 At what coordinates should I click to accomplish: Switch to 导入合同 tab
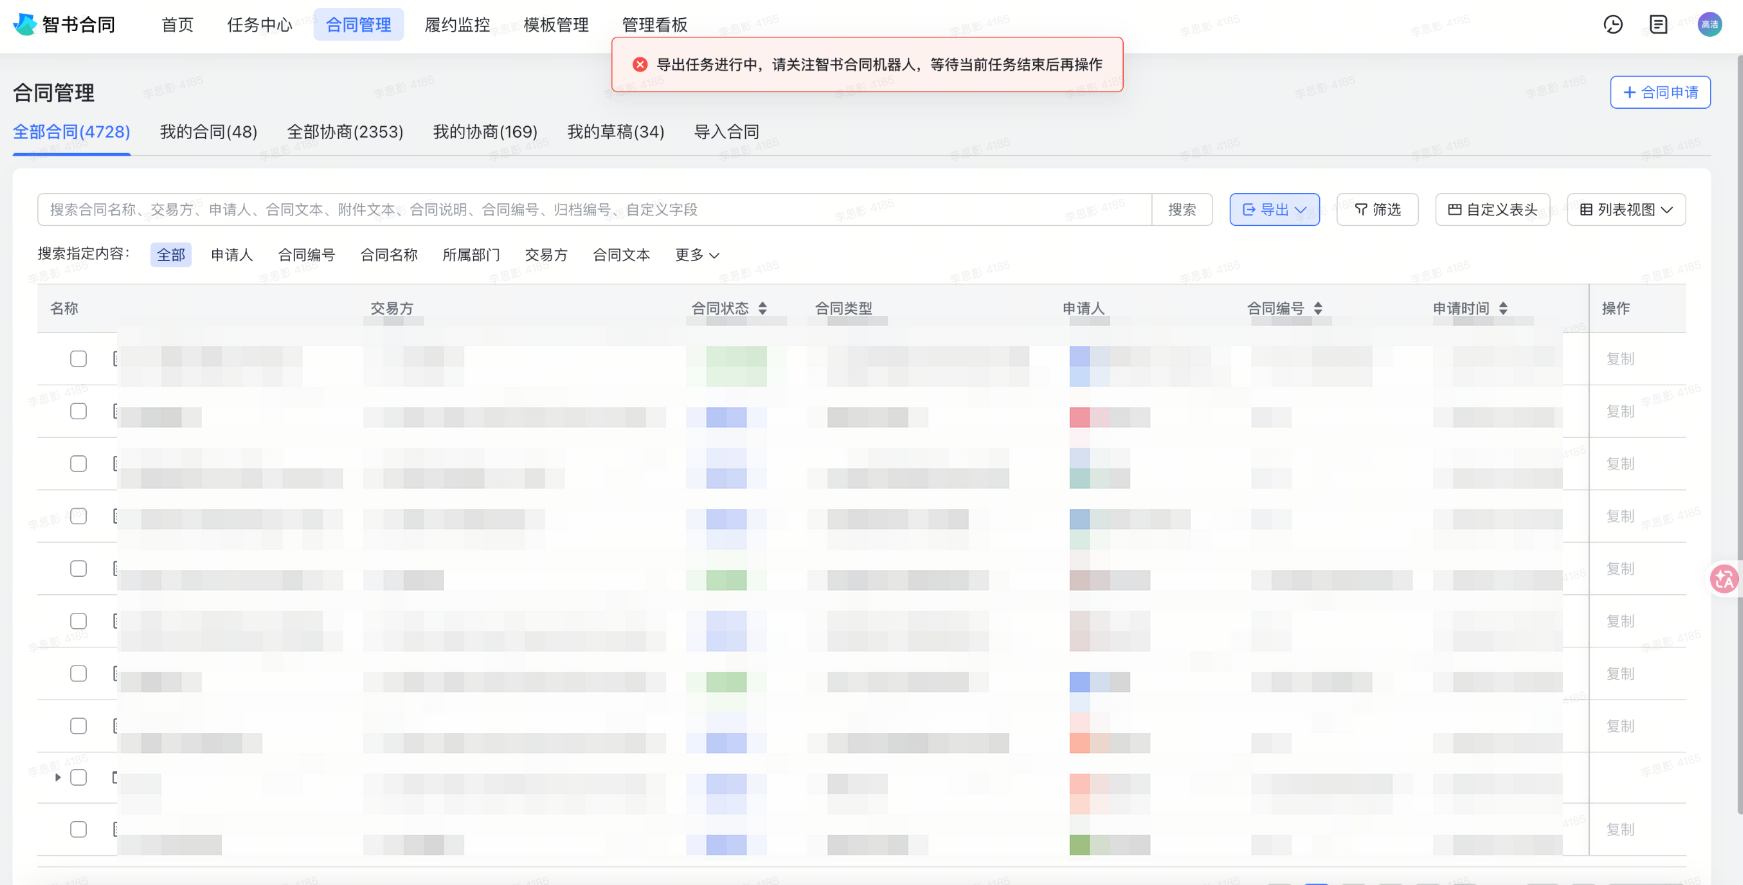pyautogui.click(x=727, y=132)
